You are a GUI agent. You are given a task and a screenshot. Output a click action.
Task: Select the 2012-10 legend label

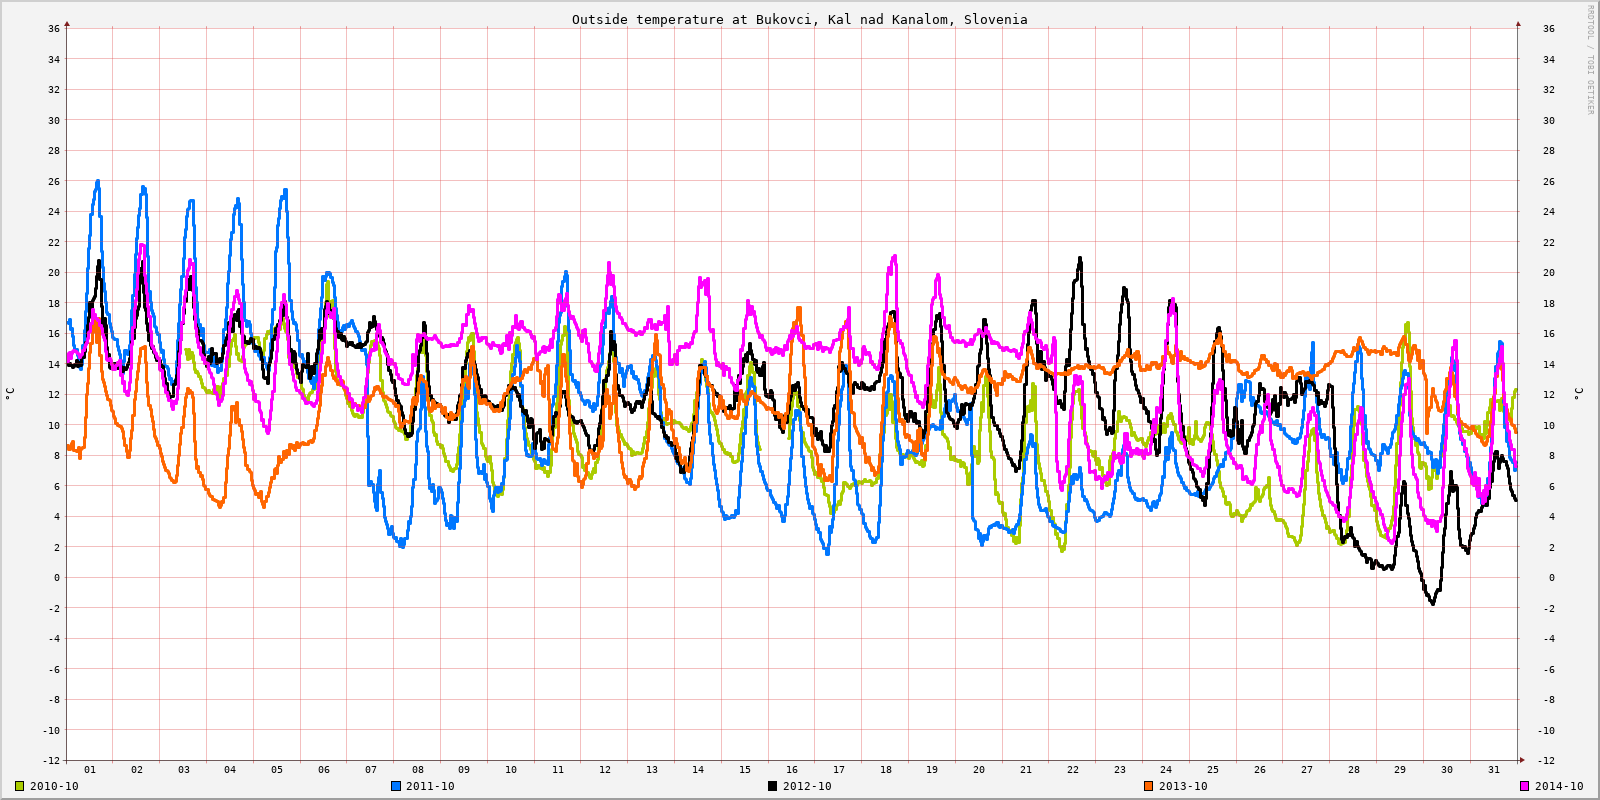(807, 786)
